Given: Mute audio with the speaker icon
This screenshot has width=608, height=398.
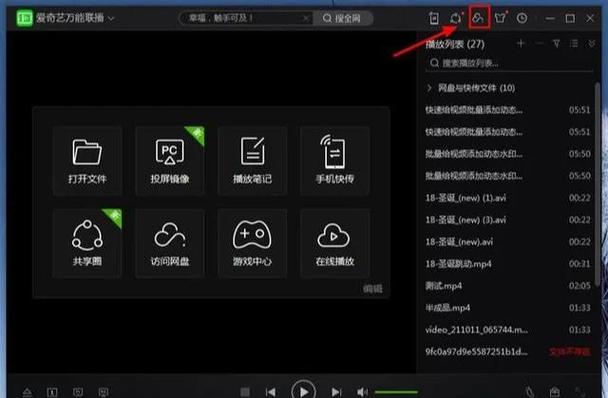Looking at the screenshot, I should tap(362, 392).
